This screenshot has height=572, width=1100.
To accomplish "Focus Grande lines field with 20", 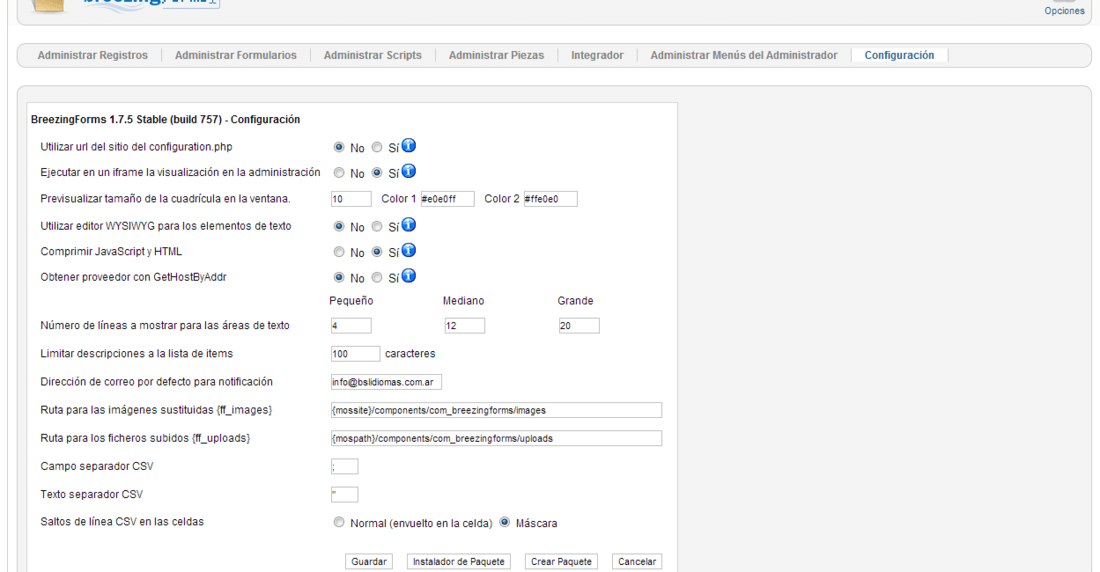I will click(x=579, y=326).
